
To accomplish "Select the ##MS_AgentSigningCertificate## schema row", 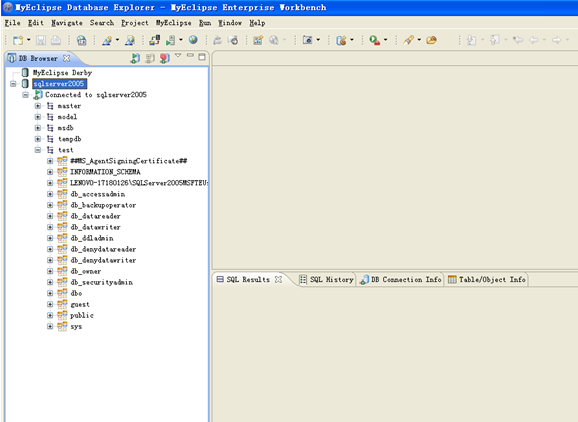I will (x=129, y=161).
